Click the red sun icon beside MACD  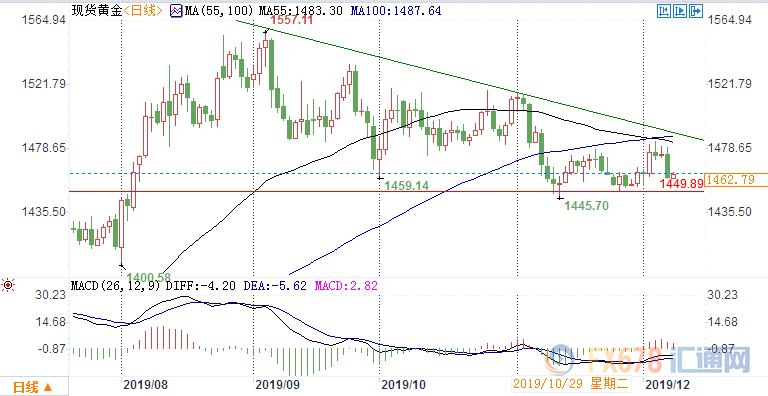point(8,284)
